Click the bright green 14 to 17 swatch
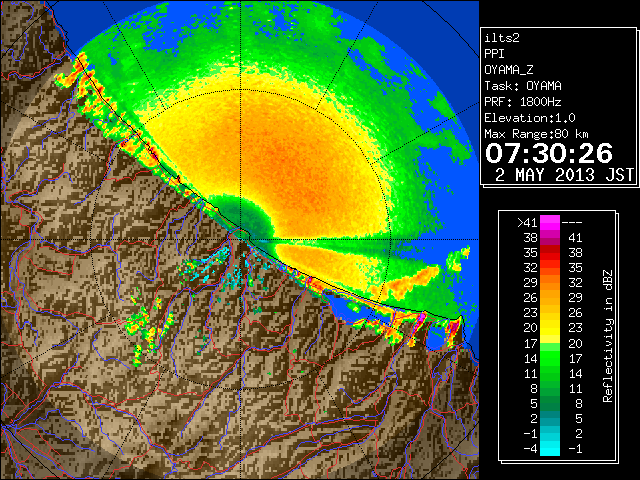The width and height of the screenshot is (640, 480). point(550,358)
